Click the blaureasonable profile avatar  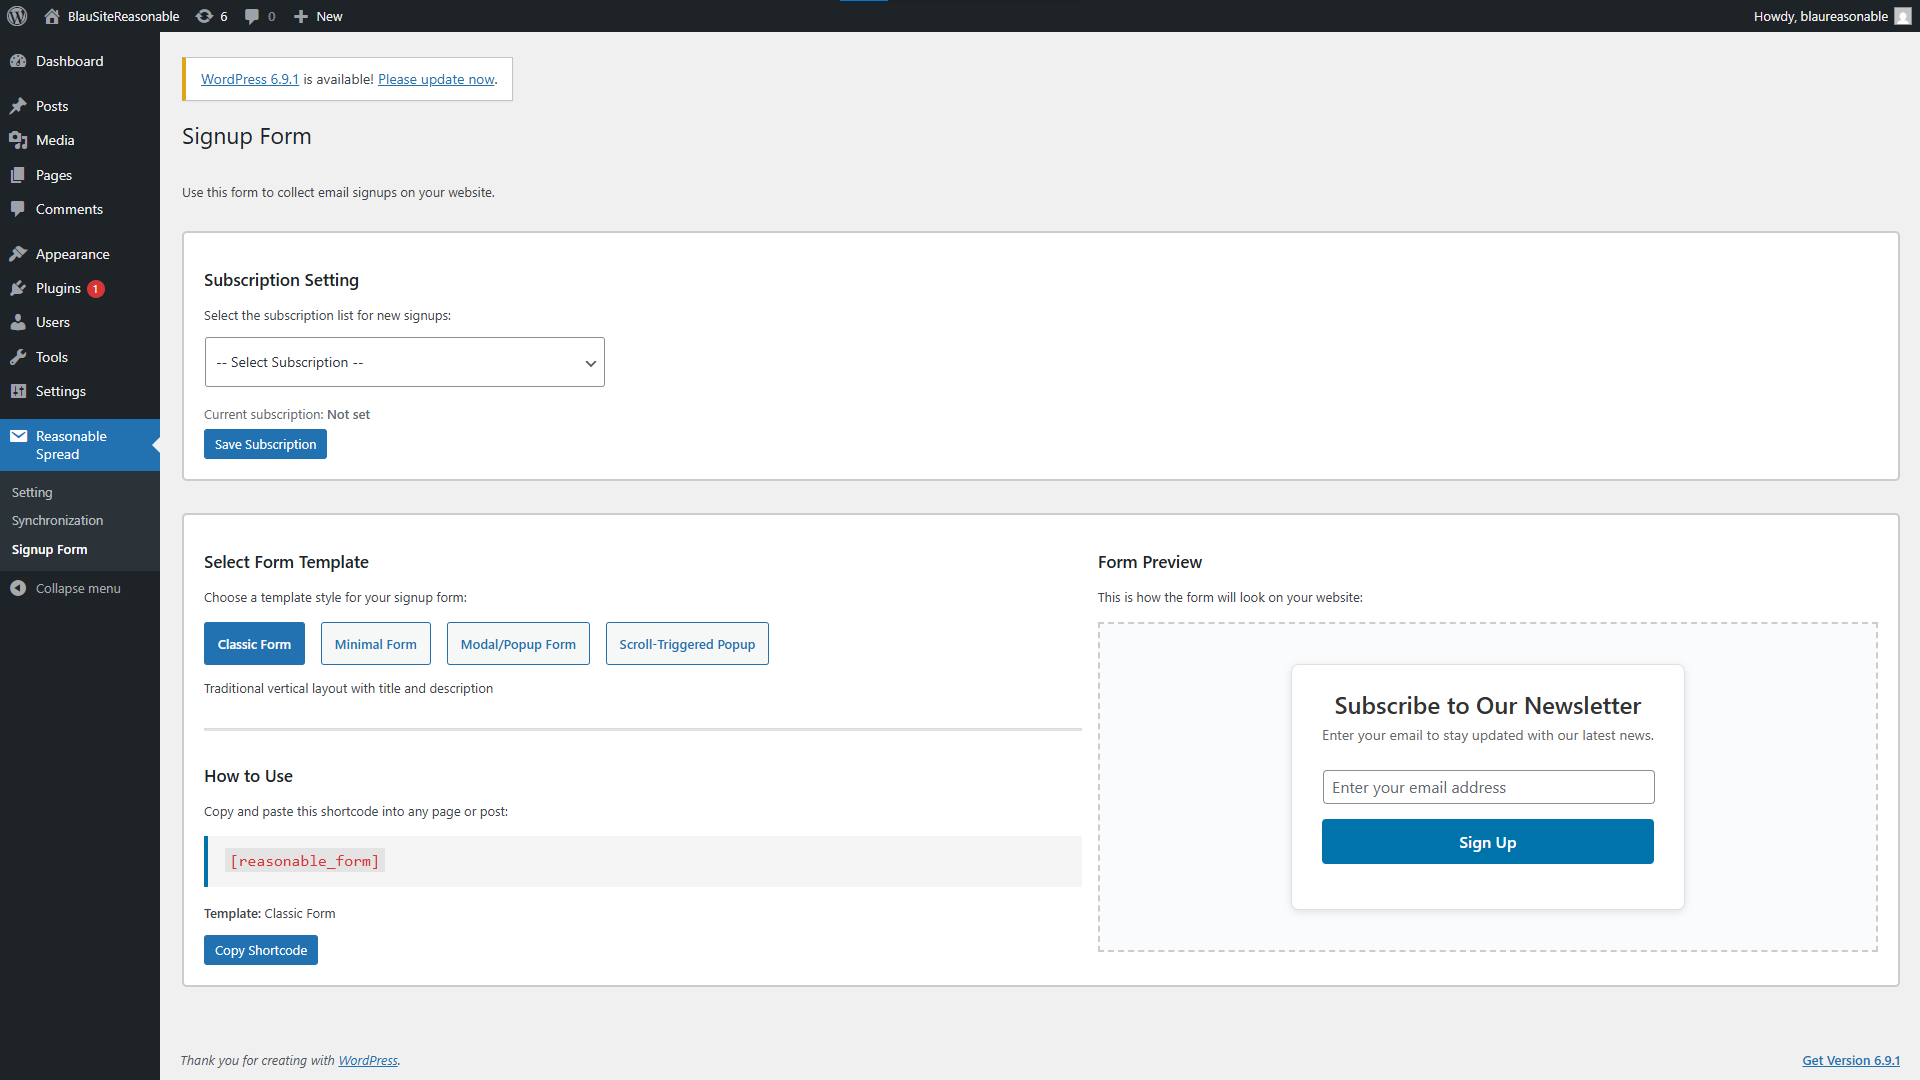(x=1901, y=16)
